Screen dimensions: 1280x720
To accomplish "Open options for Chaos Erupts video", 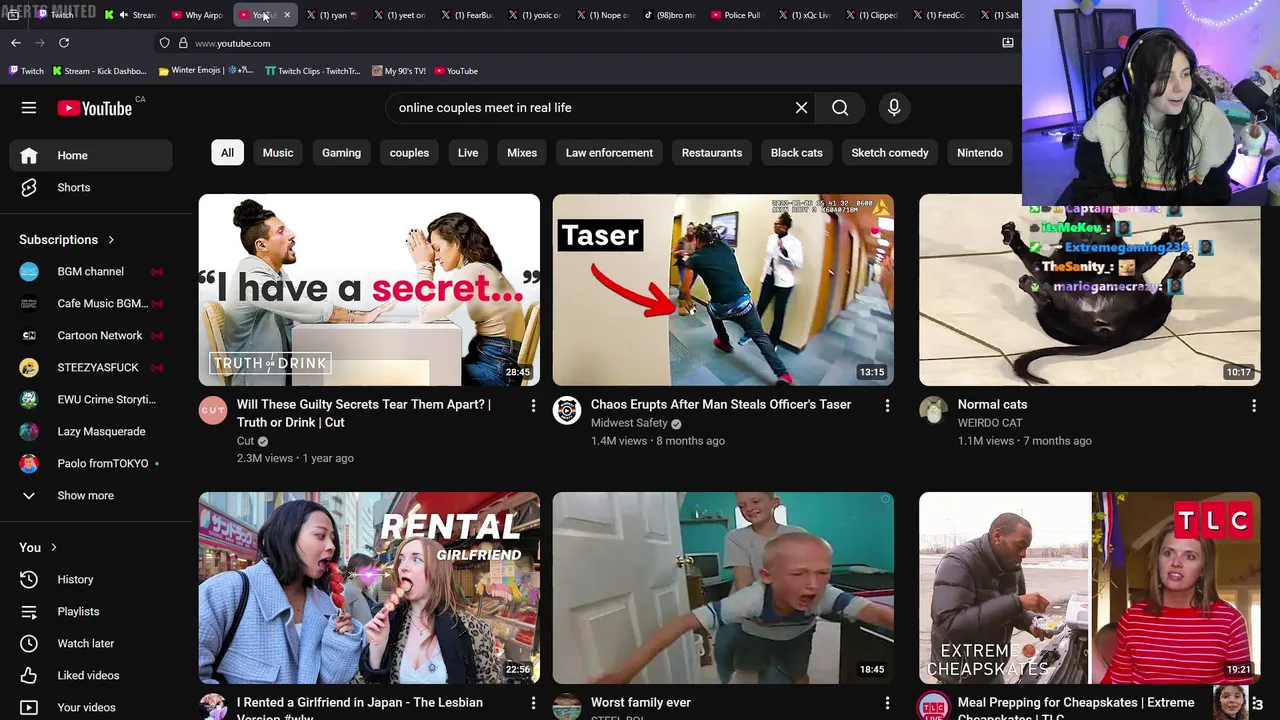I will coord(887,405).
